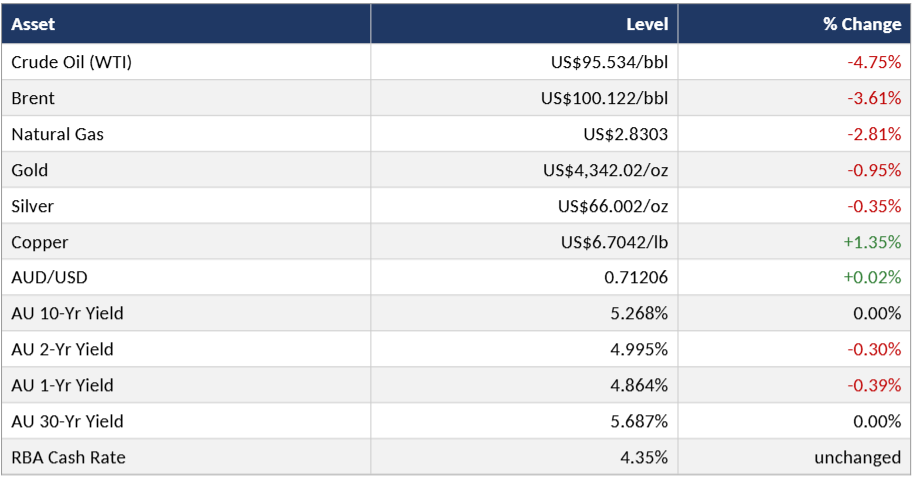This screenshot has width=915, height=478.
Task: Select Crude Oil change -4.75%
Action: 874,62
